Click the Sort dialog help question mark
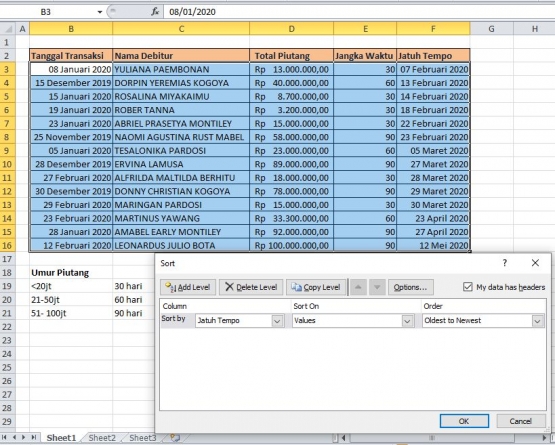 coord(504,263)
